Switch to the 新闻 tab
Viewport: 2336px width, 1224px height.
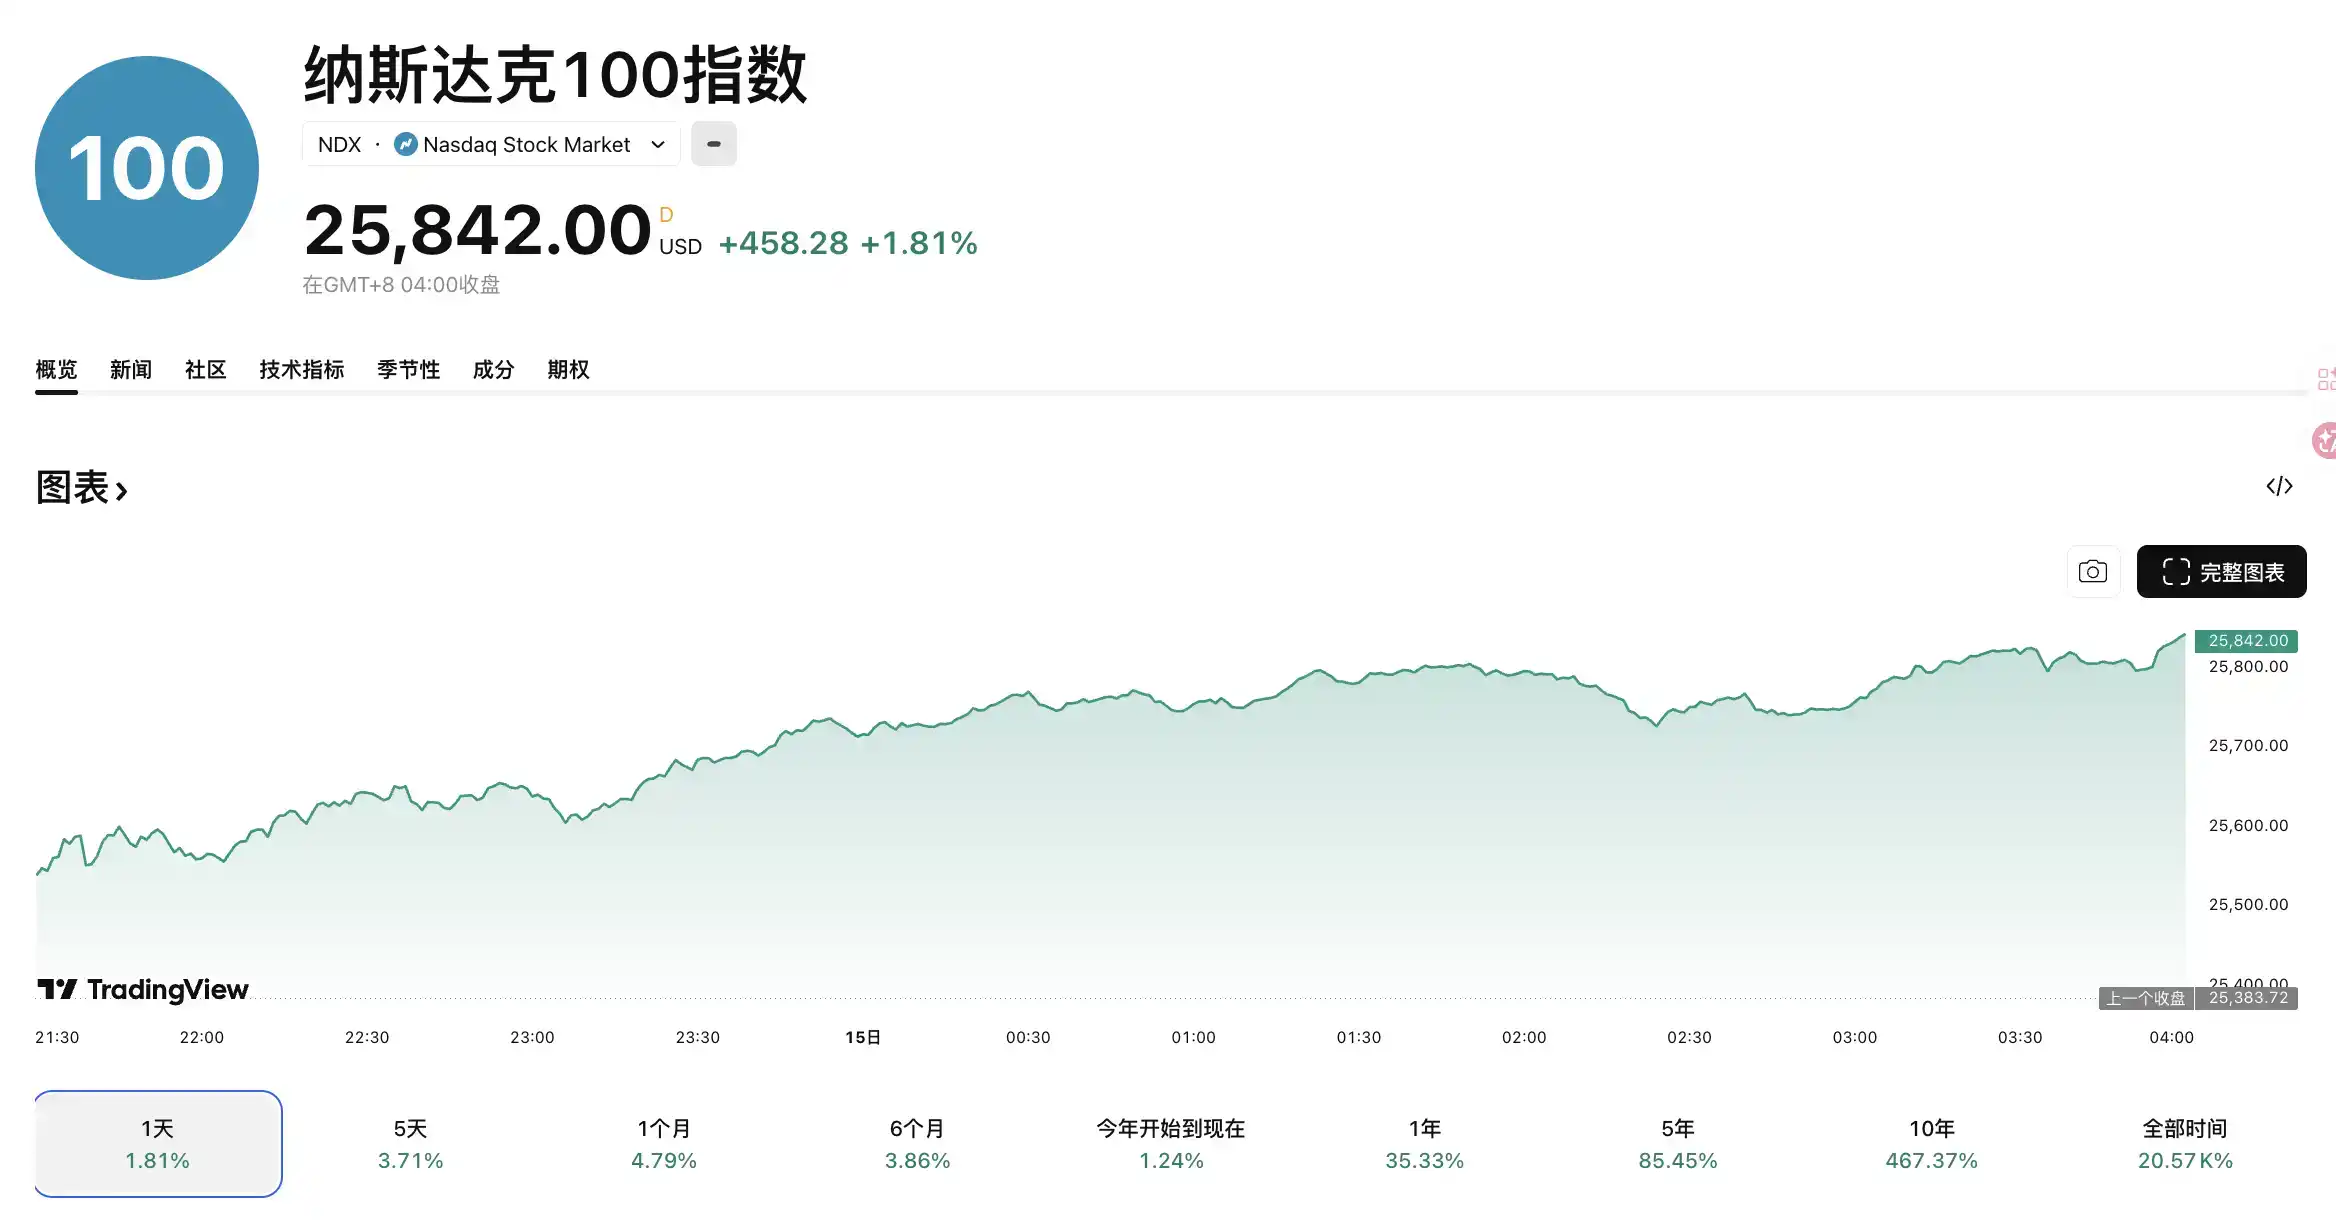pos(130,370)
